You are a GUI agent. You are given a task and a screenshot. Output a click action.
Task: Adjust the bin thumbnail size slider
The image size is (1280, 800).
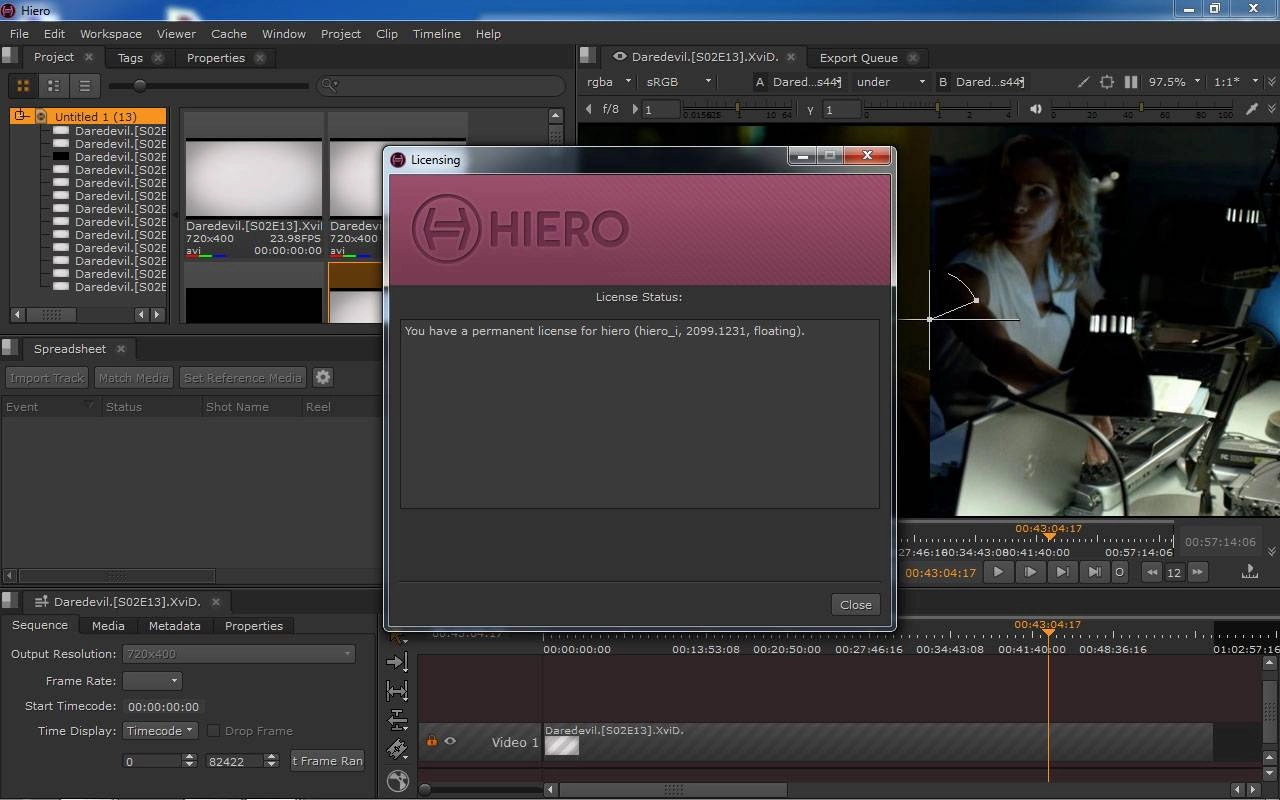coord(140,86)
